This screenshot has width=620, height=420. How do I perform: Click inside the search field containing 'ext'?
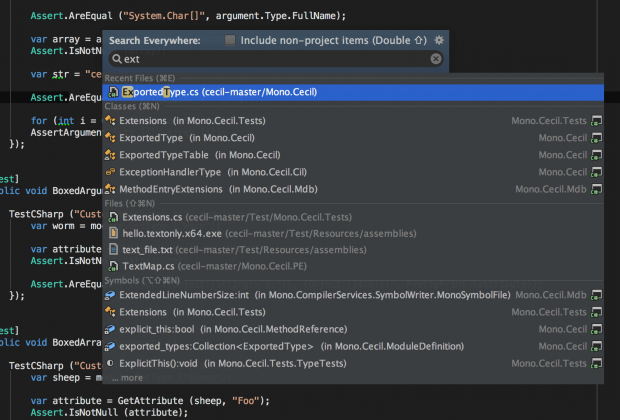[x=270, y=59]
